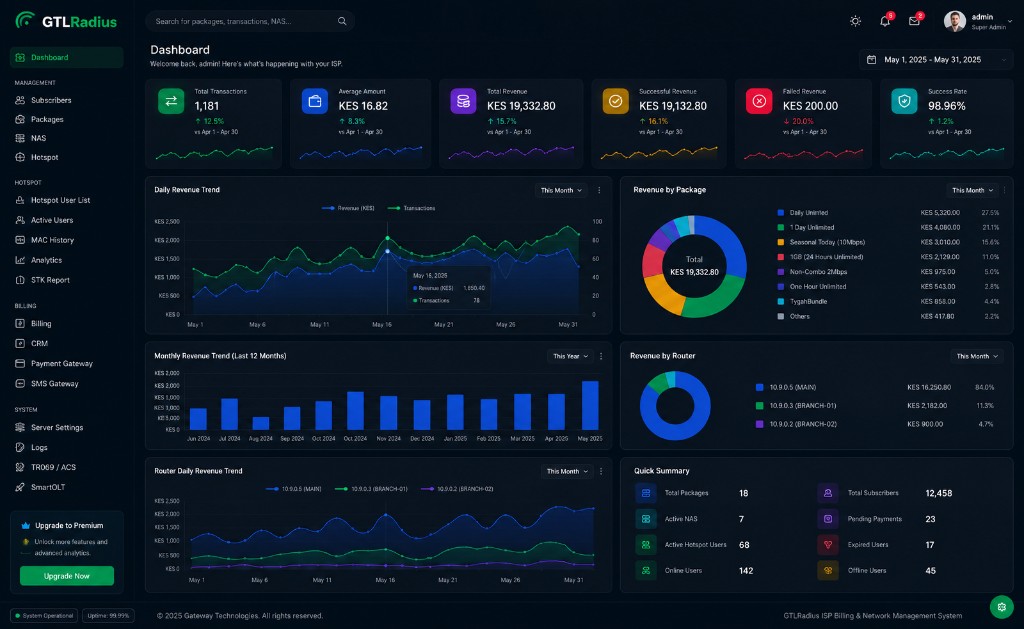1024x629 pixels.
Task: Click the MAC History sidebar icon
Action: coord(20,240)
